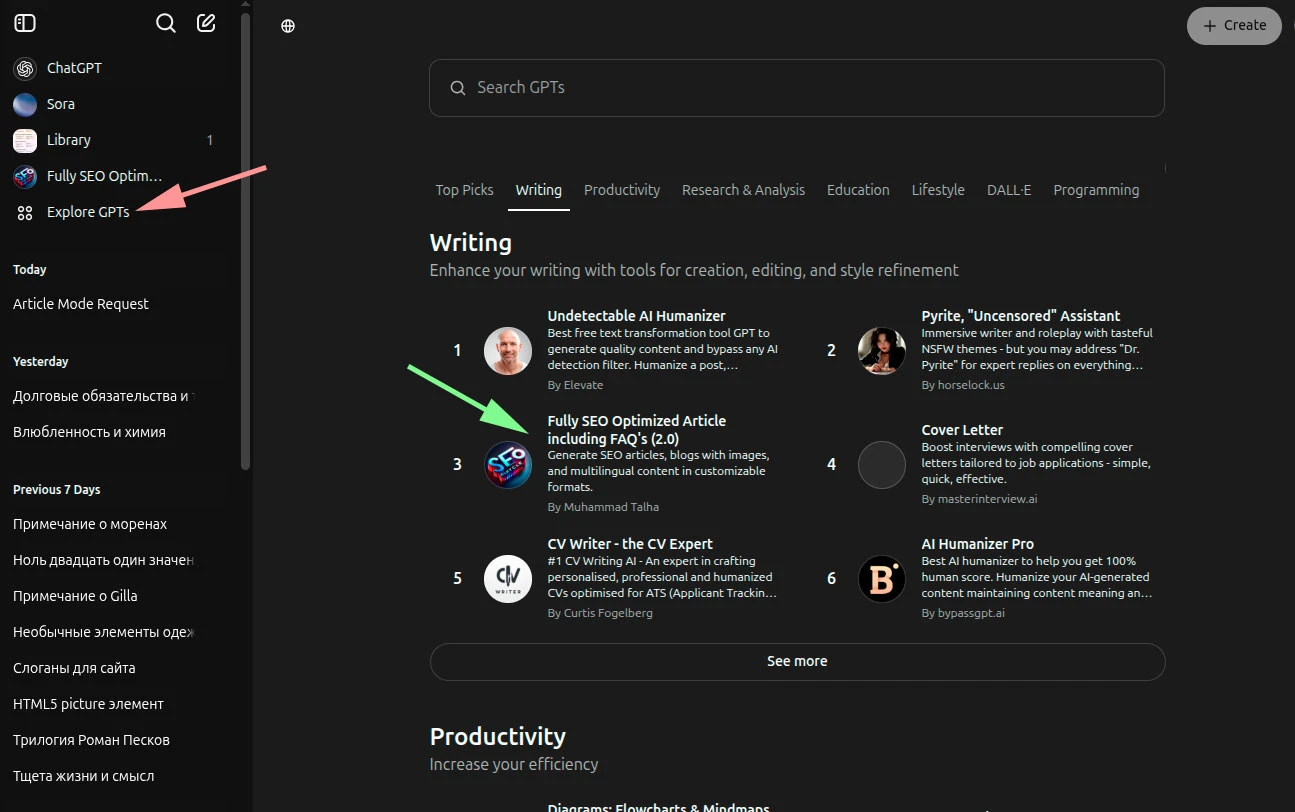Open the sidebar search magnifier icon
The image size is (1295, 812).
click(166, 23)
